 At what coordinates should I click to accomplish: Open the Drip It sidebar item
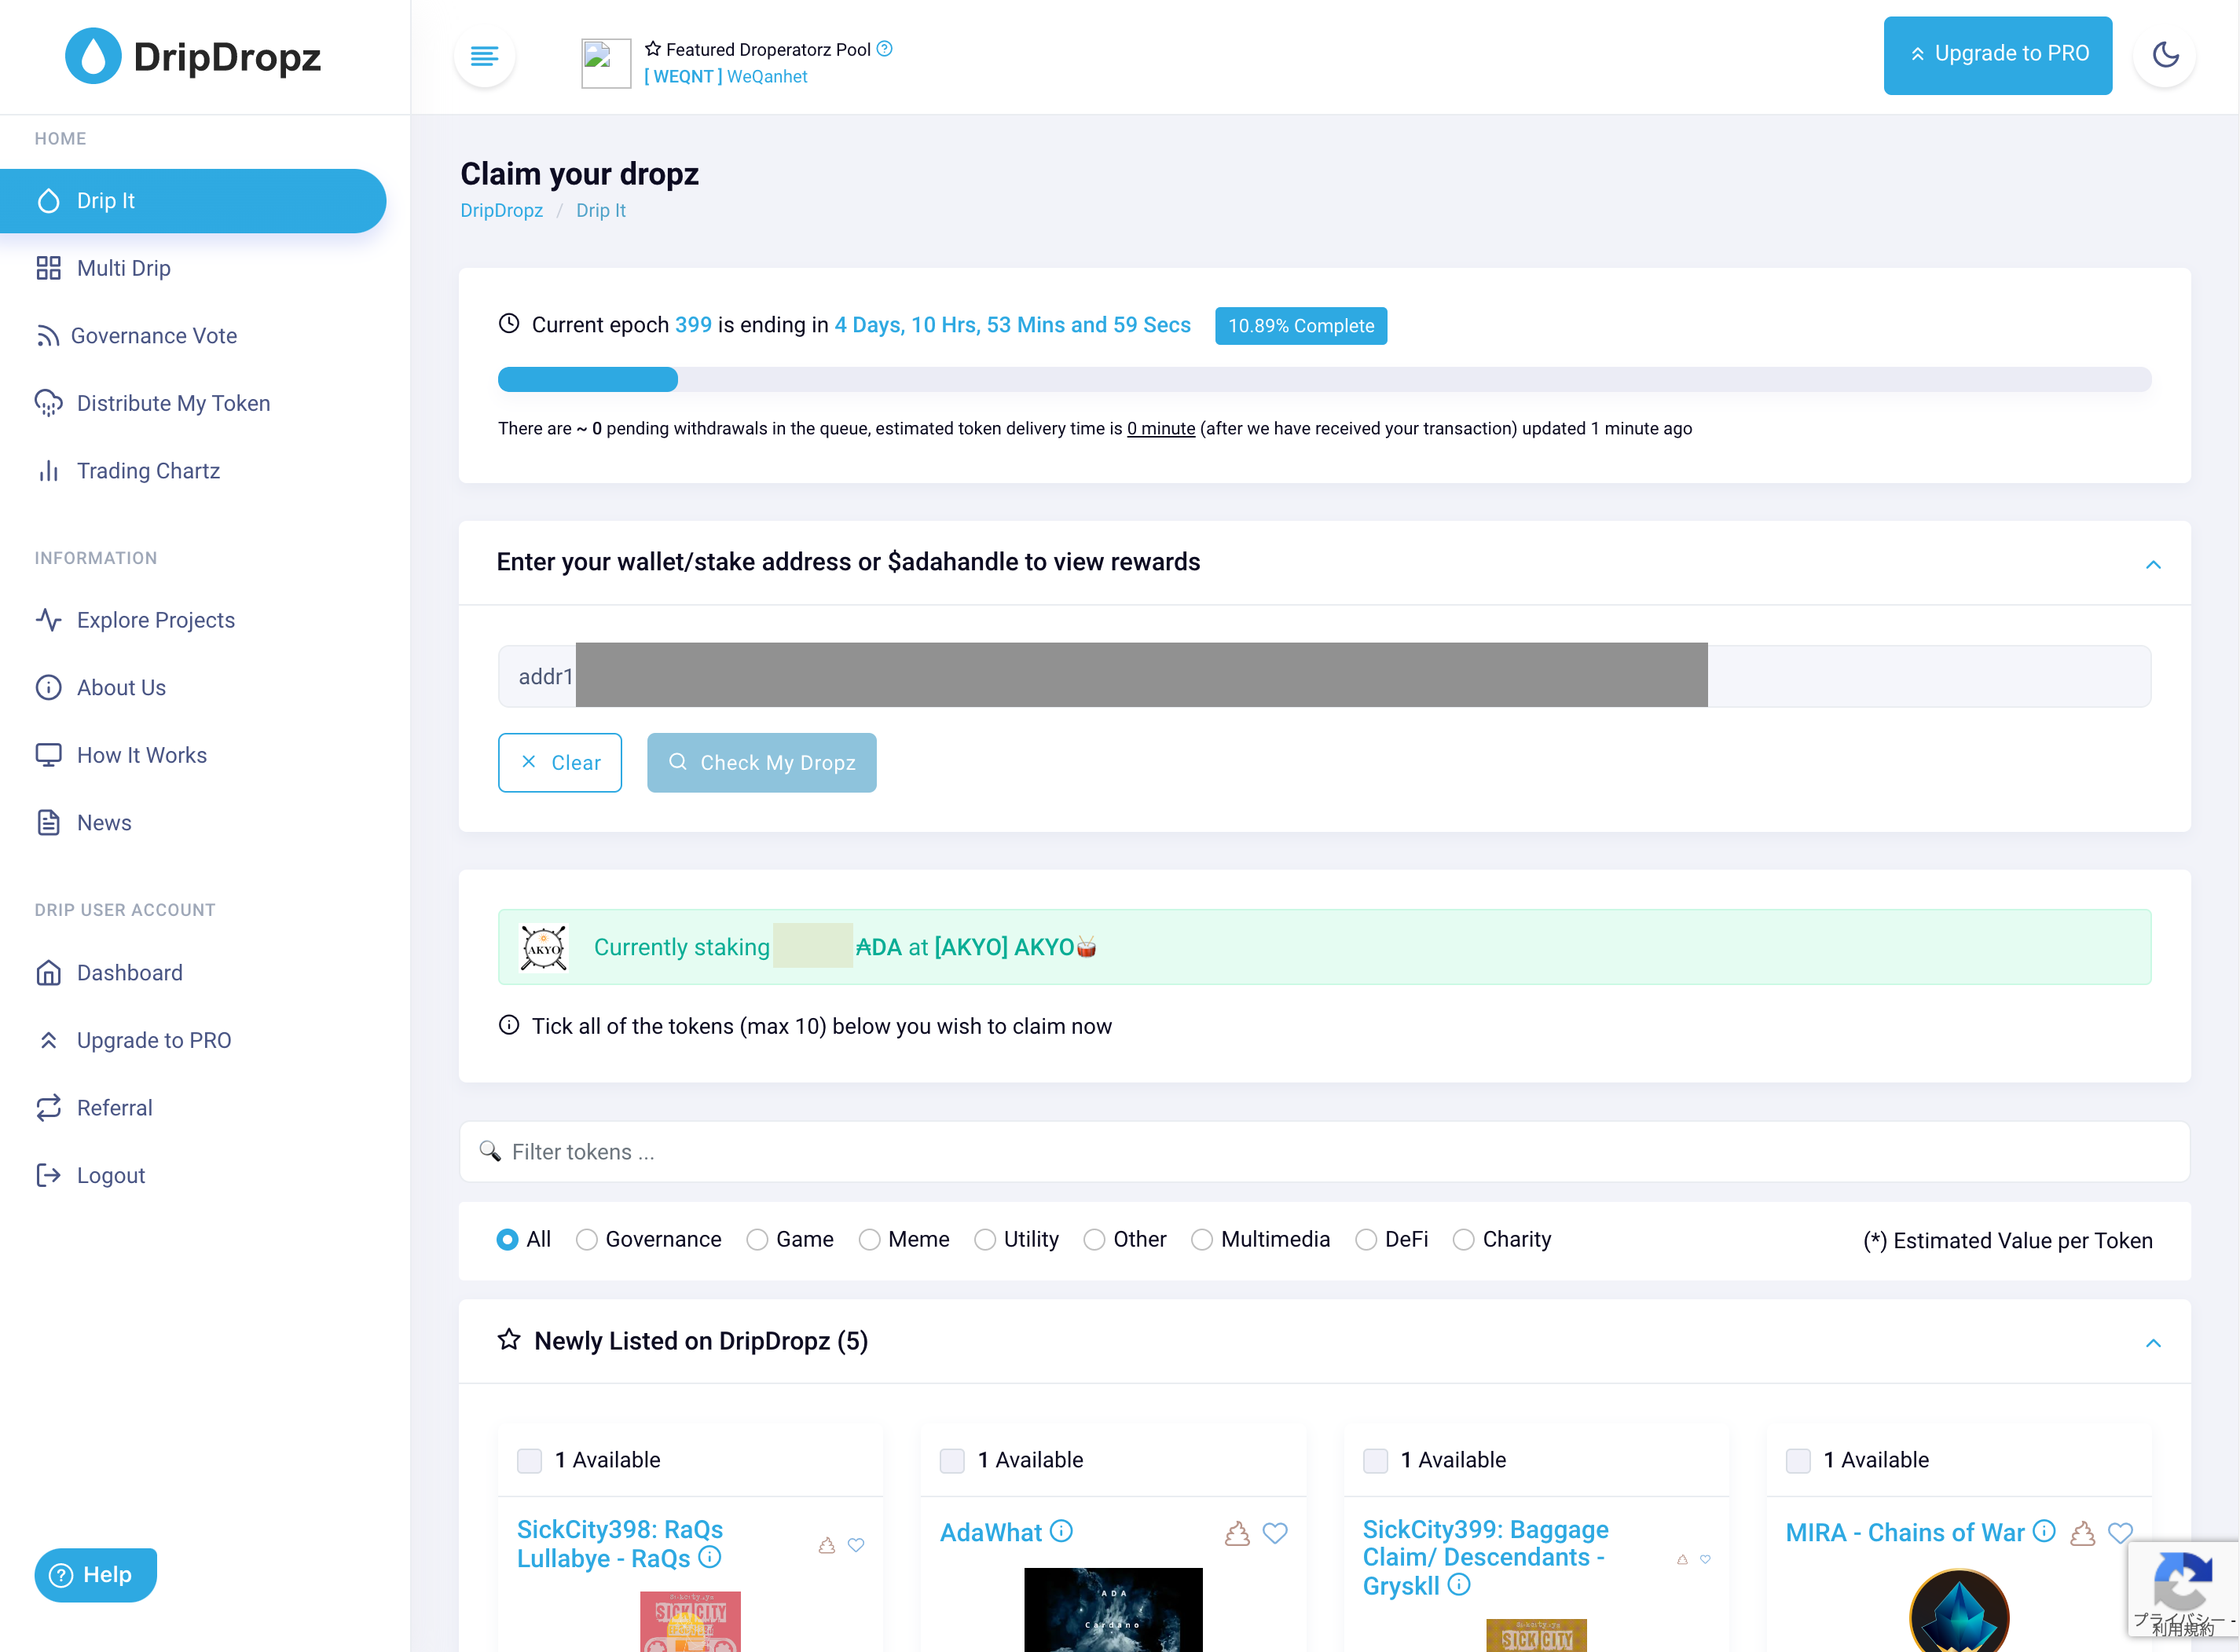coord(193,200)
